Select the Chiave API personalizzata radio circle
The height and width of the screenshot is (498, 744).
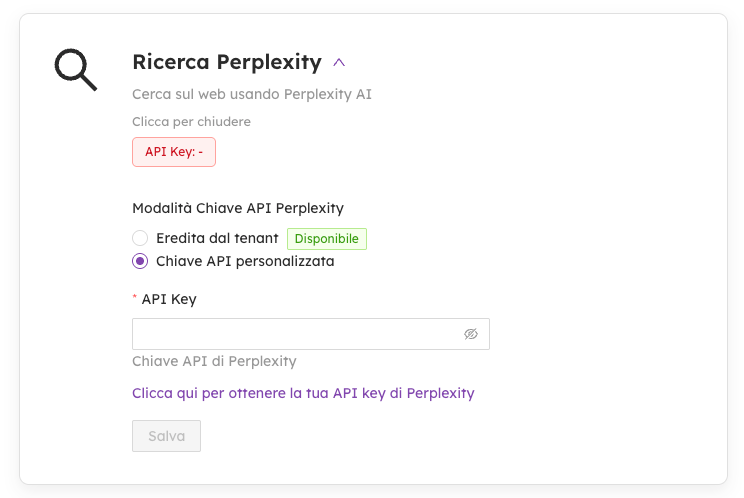140,262
